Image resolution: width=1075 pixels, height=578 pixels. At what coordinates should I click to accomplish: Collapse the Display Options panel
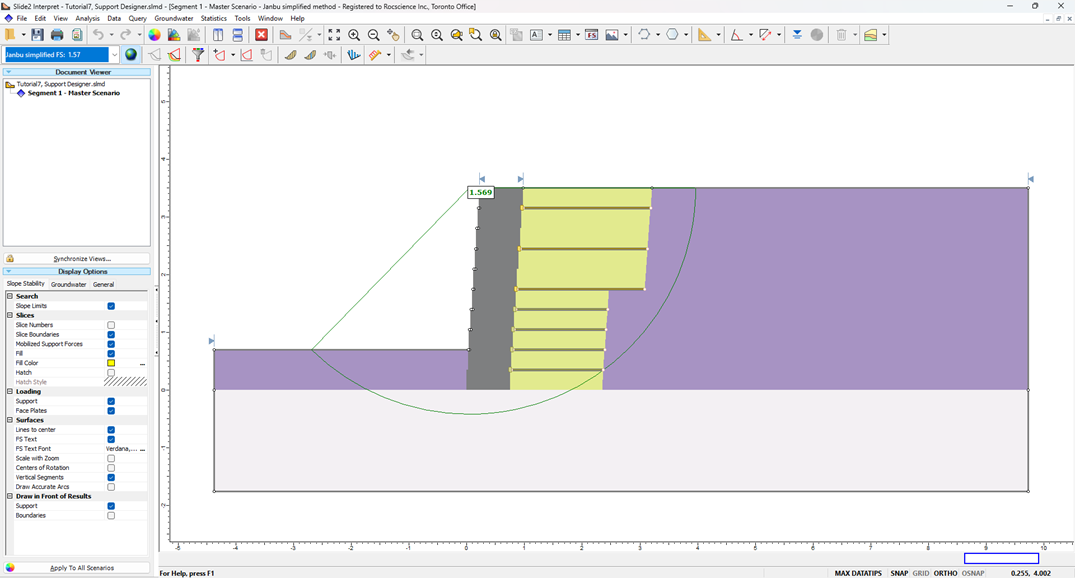pos(8,272)
